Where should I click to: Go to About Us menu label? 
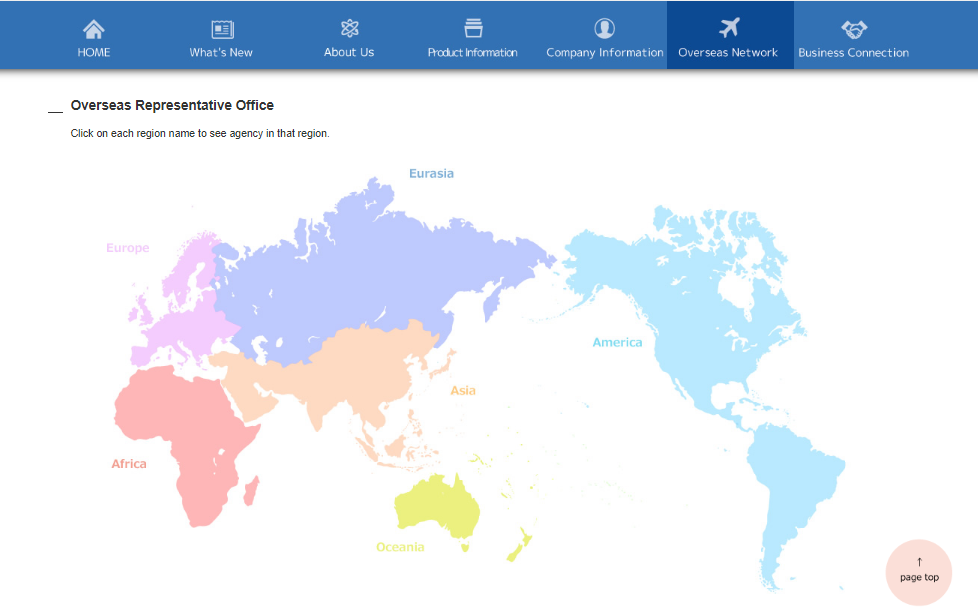349,52
